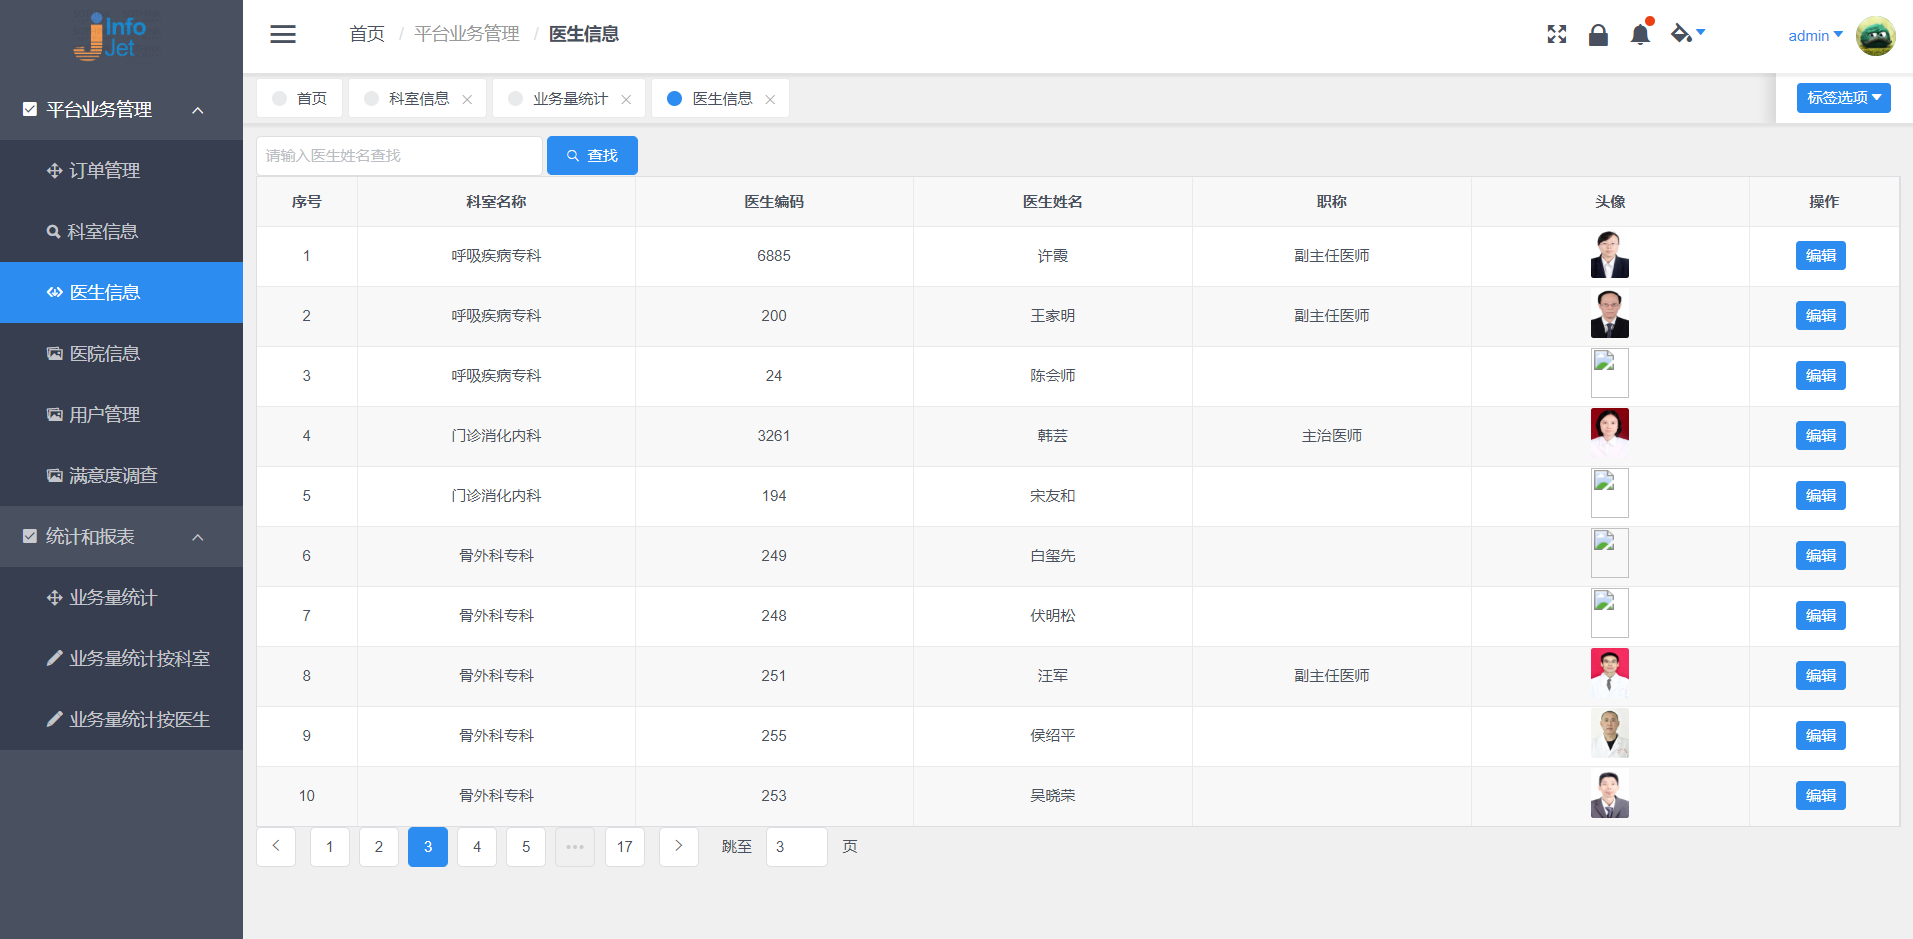Click 编辑 for doctor 许霞
The height and width of the screenshot is (939, 1913).
[1820, 256]
